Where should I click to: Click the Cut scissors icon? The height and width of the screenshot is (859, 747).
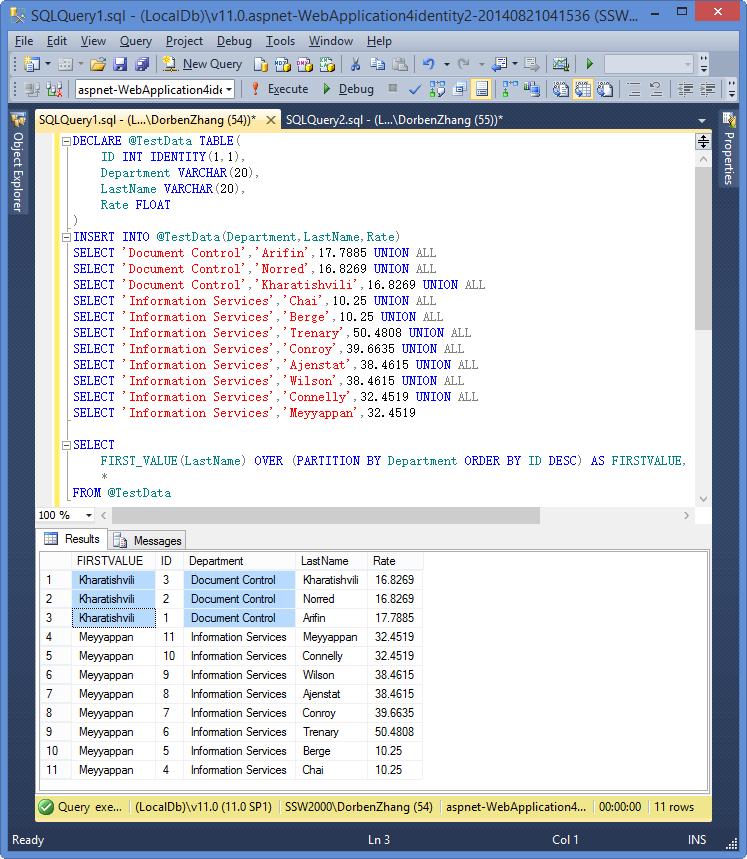point(355,64)
